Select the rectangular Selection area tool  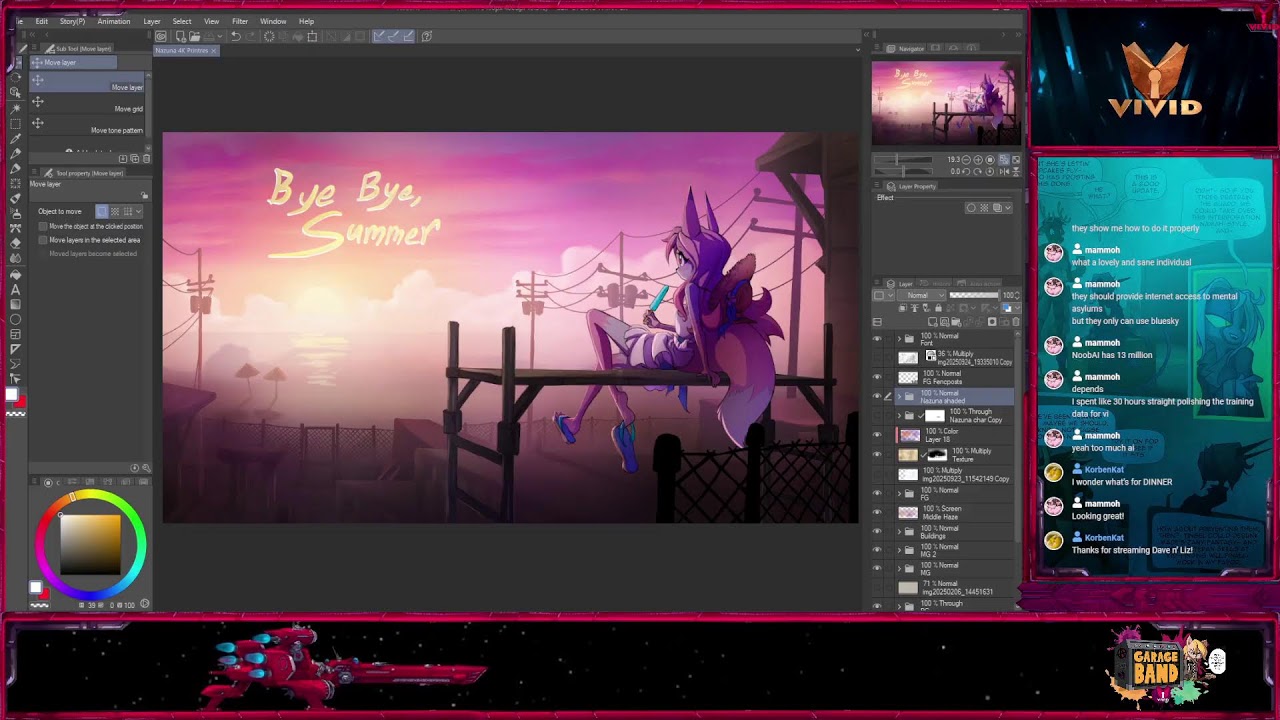(15, 124)
